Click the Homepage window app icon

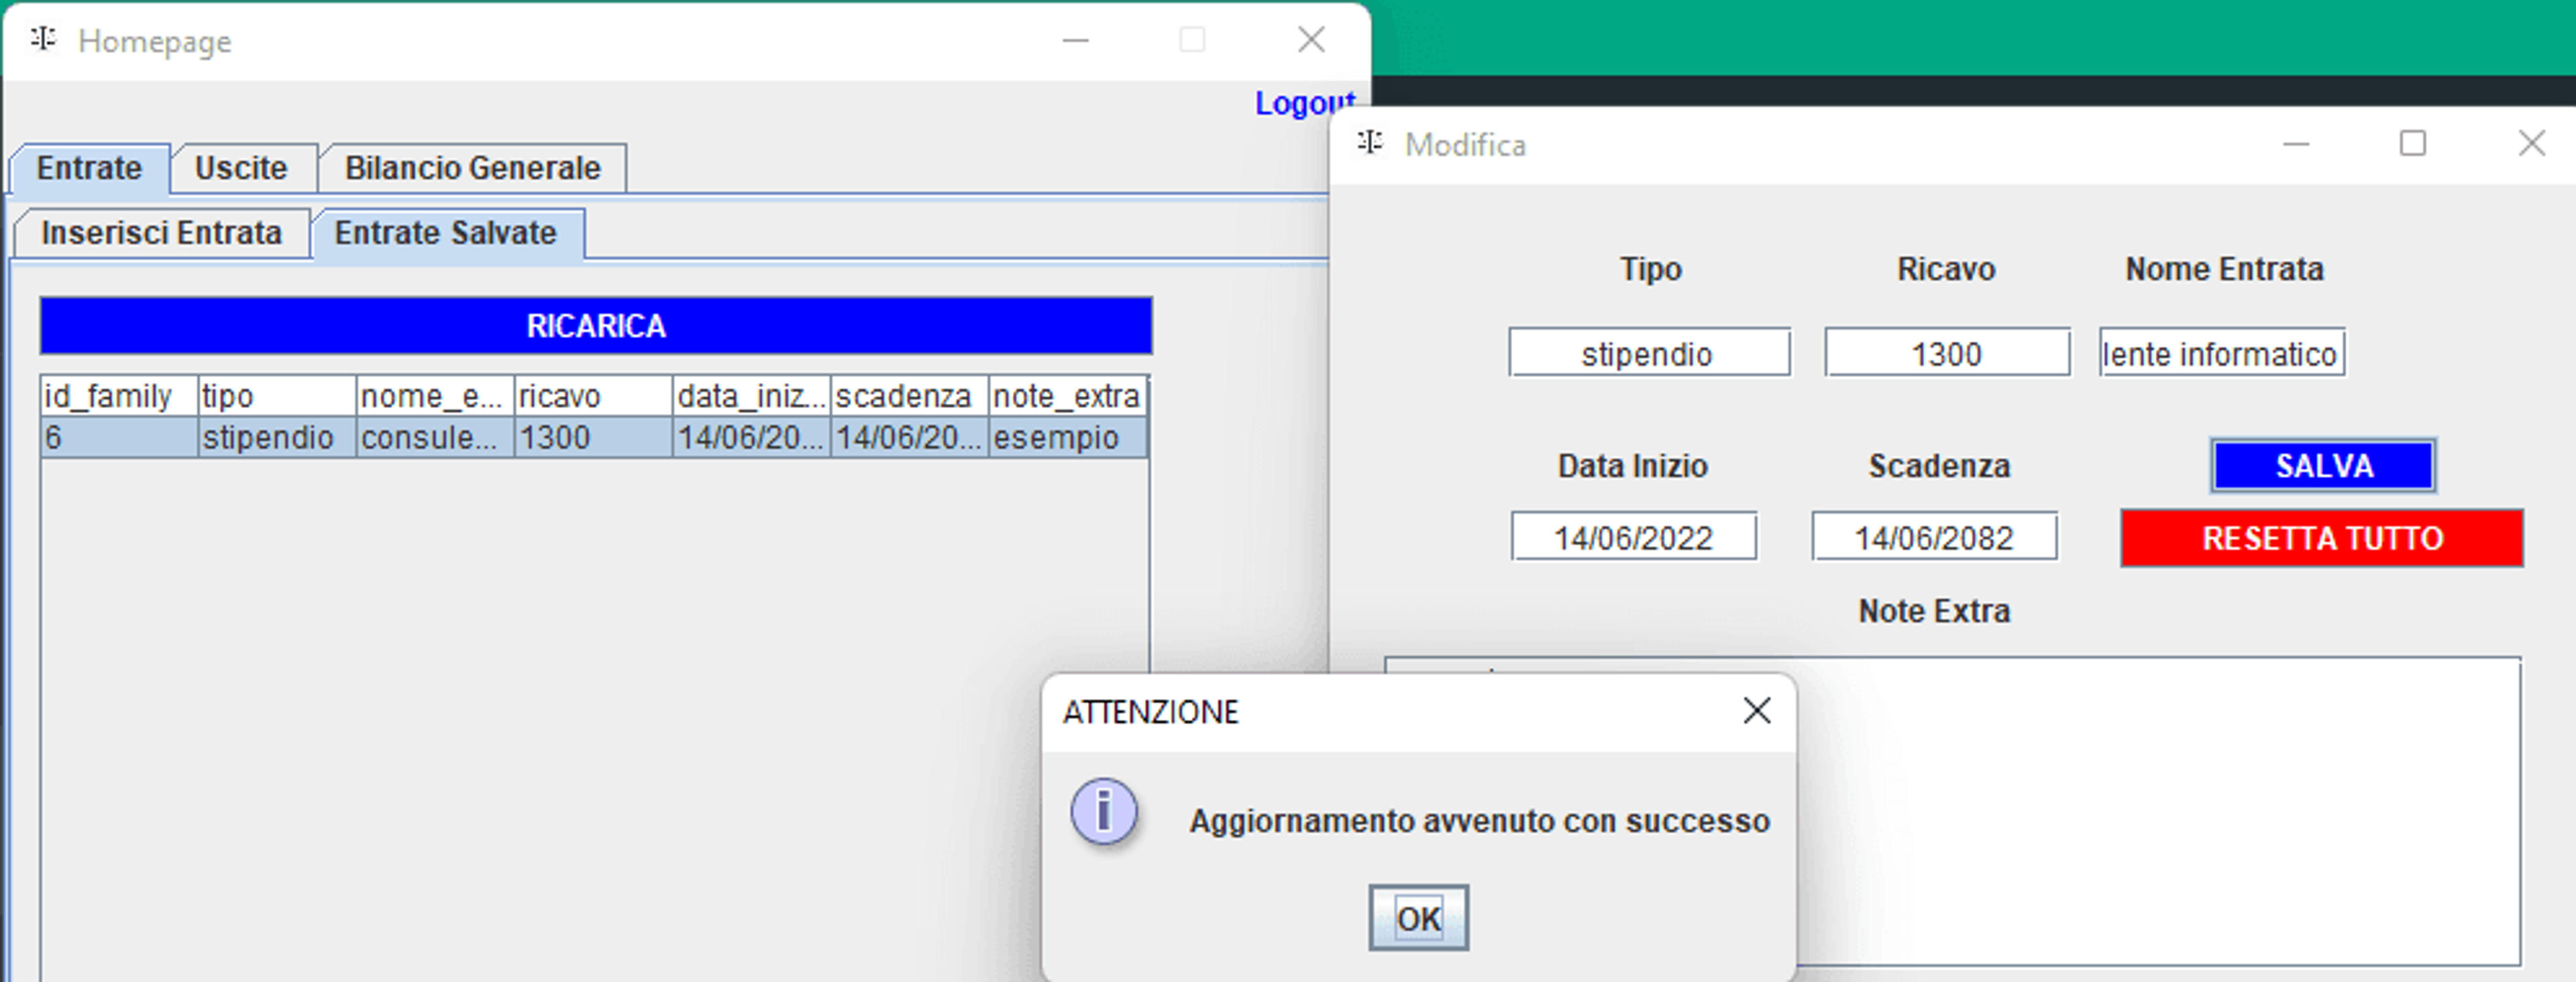pos(43,40)
